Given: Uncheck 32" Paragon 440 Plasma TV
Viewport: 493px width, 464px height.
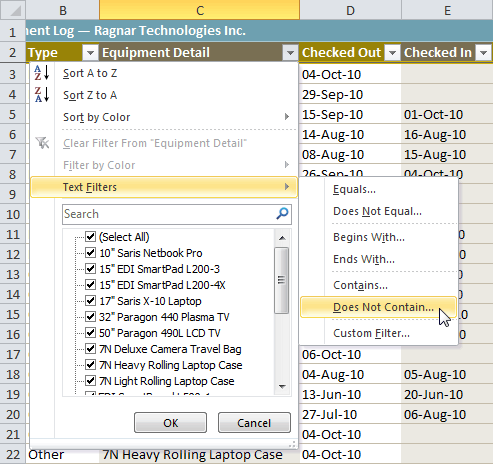Looking at the screenshot, I should [90, 317].
